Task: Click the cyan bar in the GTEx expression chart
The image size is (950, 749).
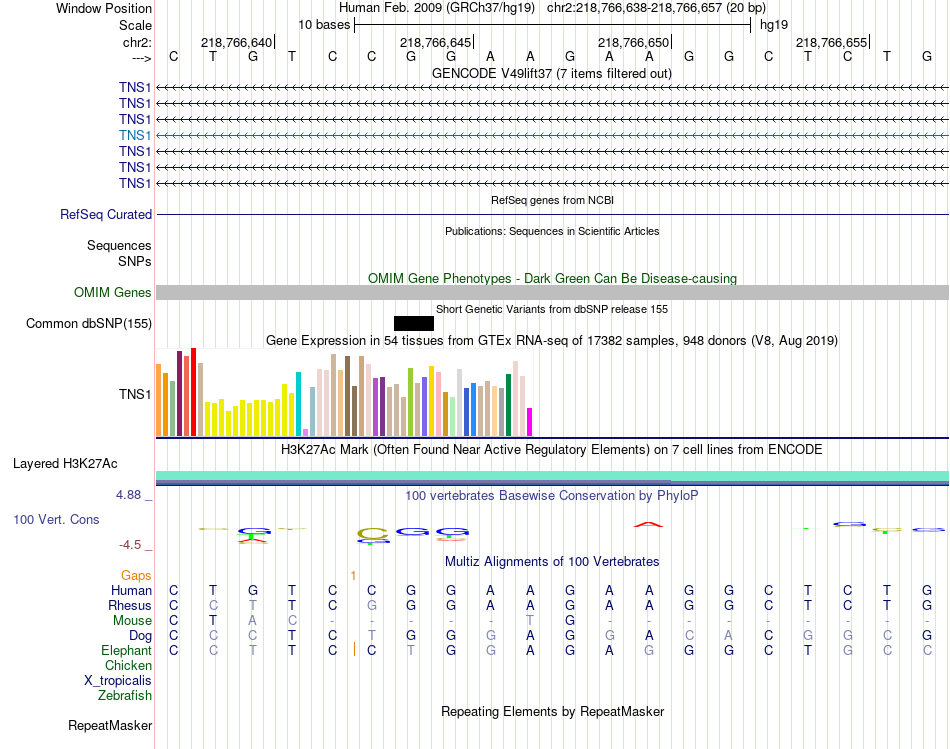Action: tap(298, 403)
